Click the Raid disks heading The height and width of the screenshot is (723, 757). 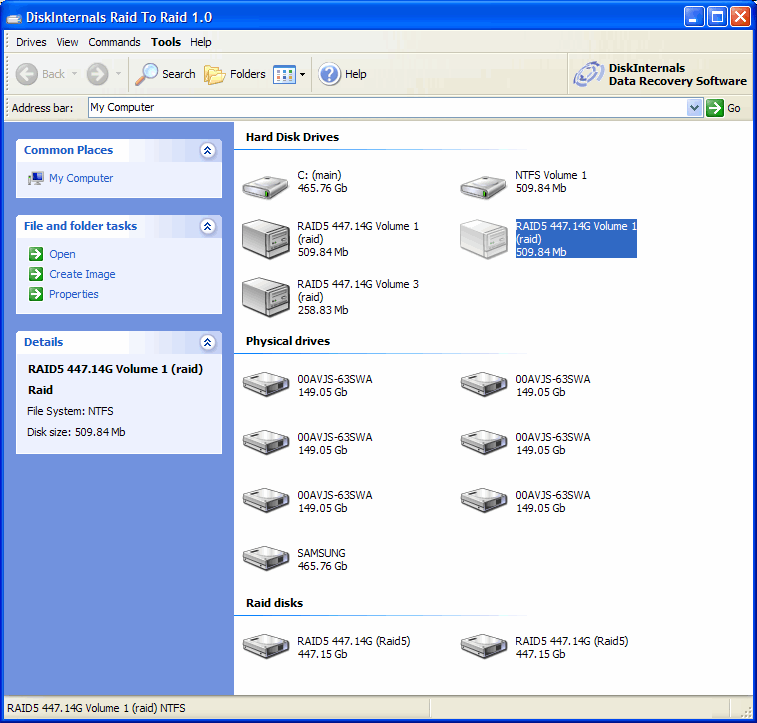275,603
